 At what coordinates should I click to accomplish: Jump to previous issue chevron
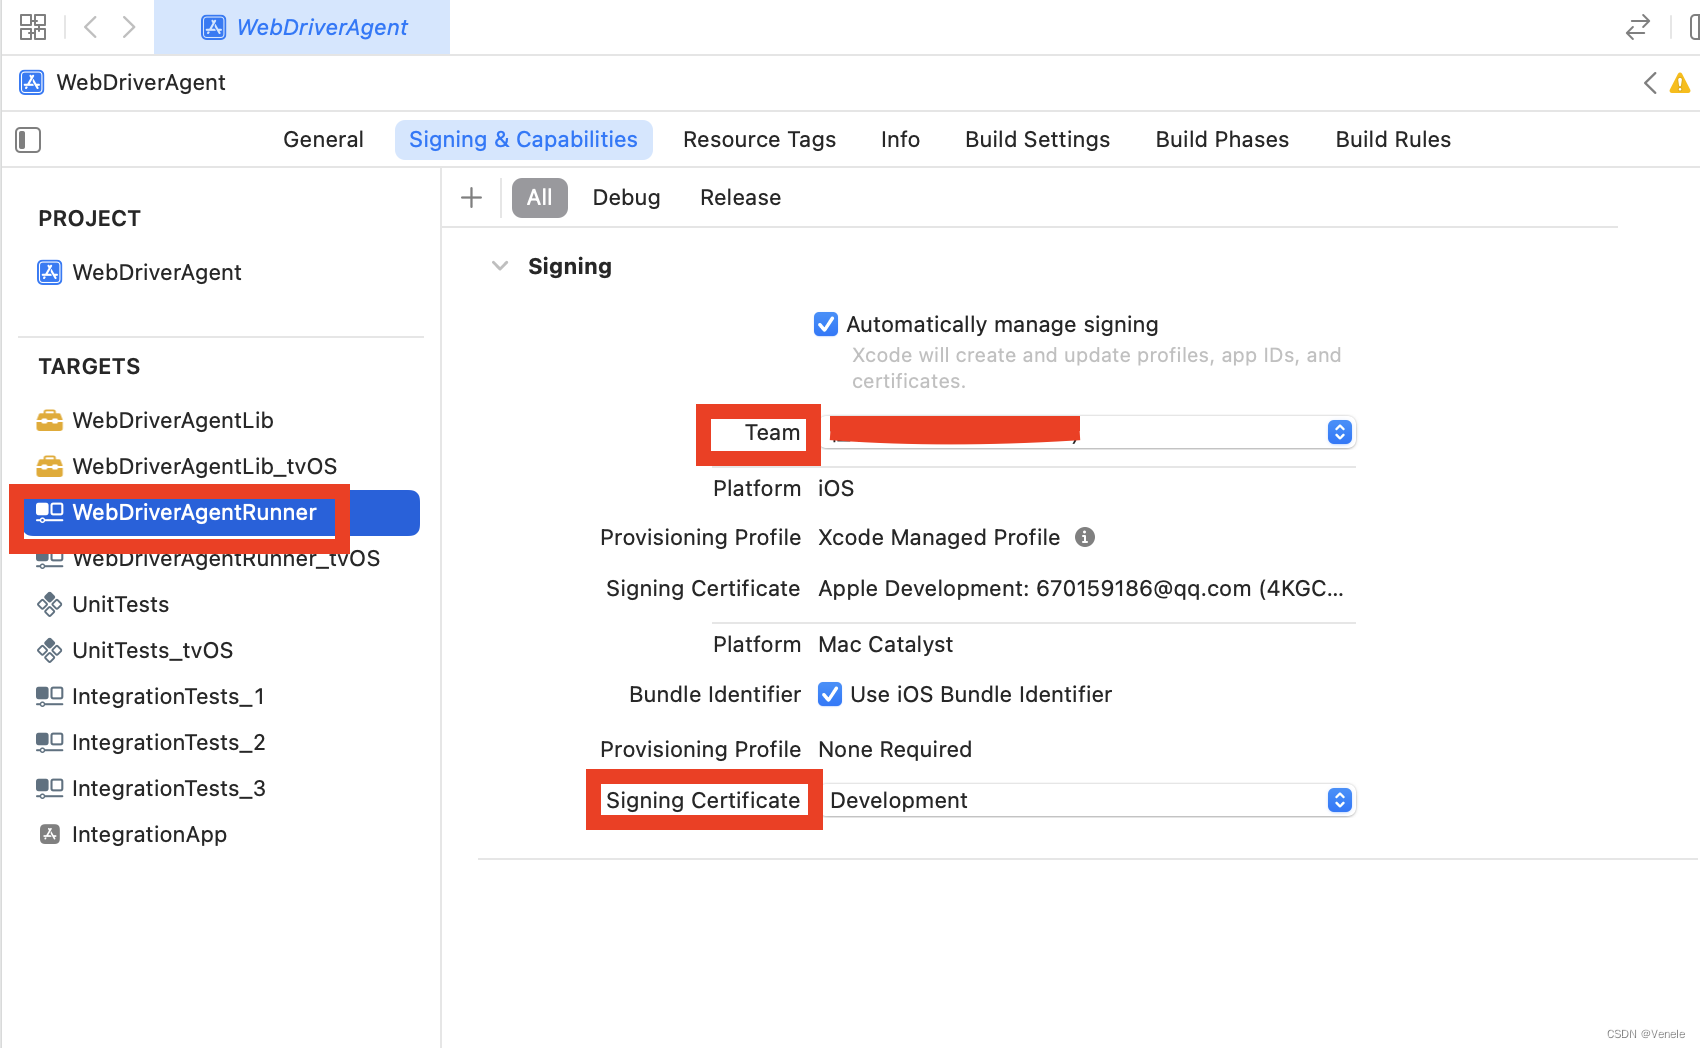click(1650, 83)
